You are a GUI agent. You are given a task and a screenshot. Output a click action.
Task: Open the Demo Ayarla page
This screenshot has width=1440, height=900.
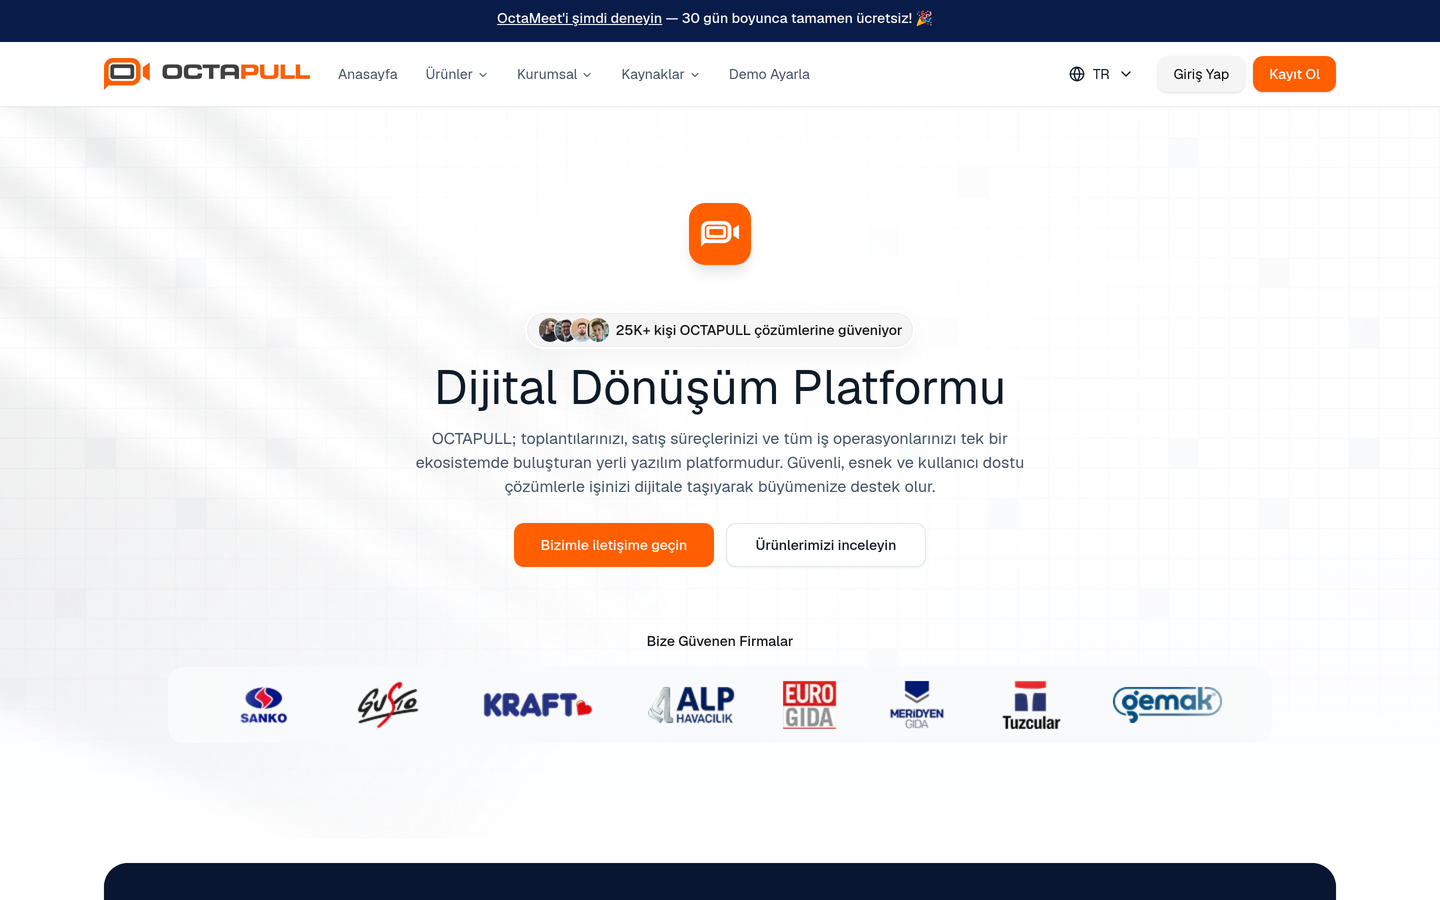[769, 74]
